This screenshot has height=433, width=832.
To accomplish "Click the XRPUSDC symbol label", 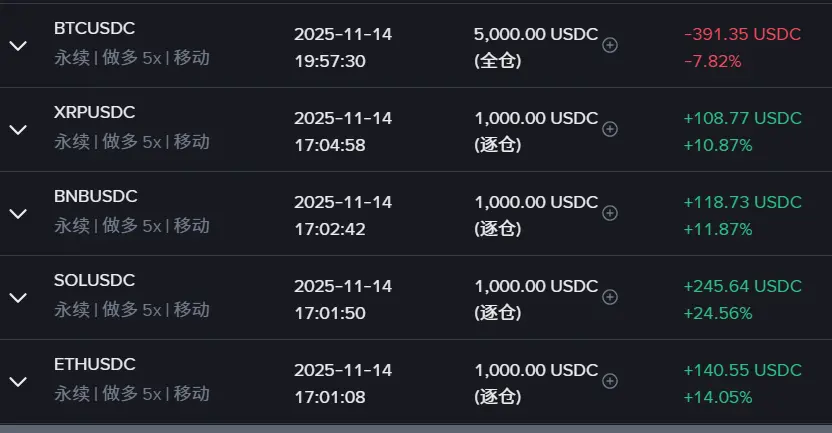I will [x=95, y=112].
